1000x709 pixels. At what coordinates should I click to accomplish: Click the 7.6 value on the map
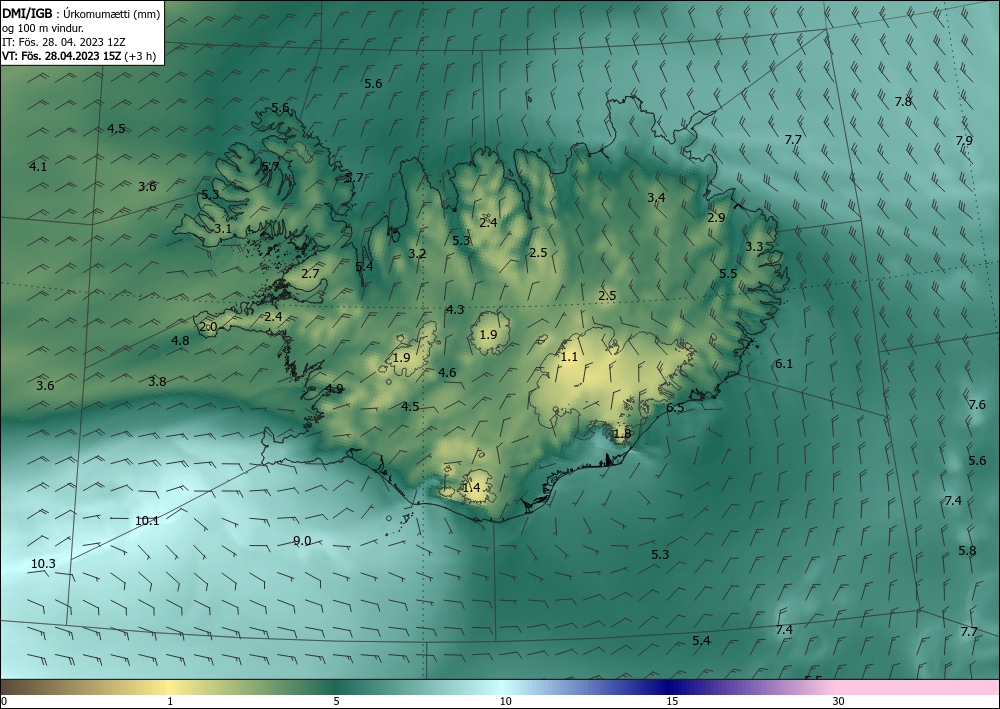(976, 404)
